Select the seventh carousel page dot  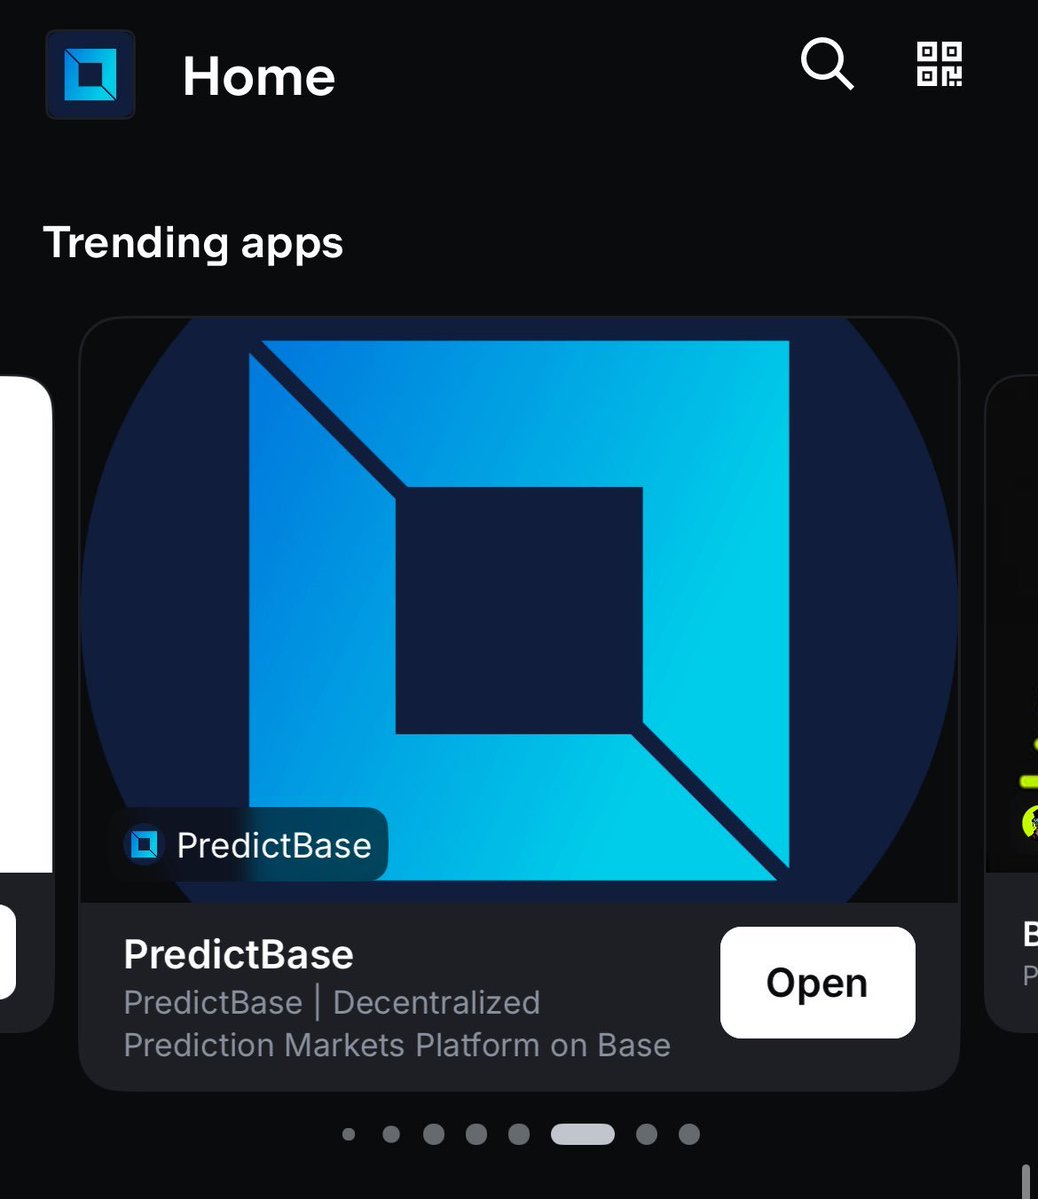(x=646, y=1134)
